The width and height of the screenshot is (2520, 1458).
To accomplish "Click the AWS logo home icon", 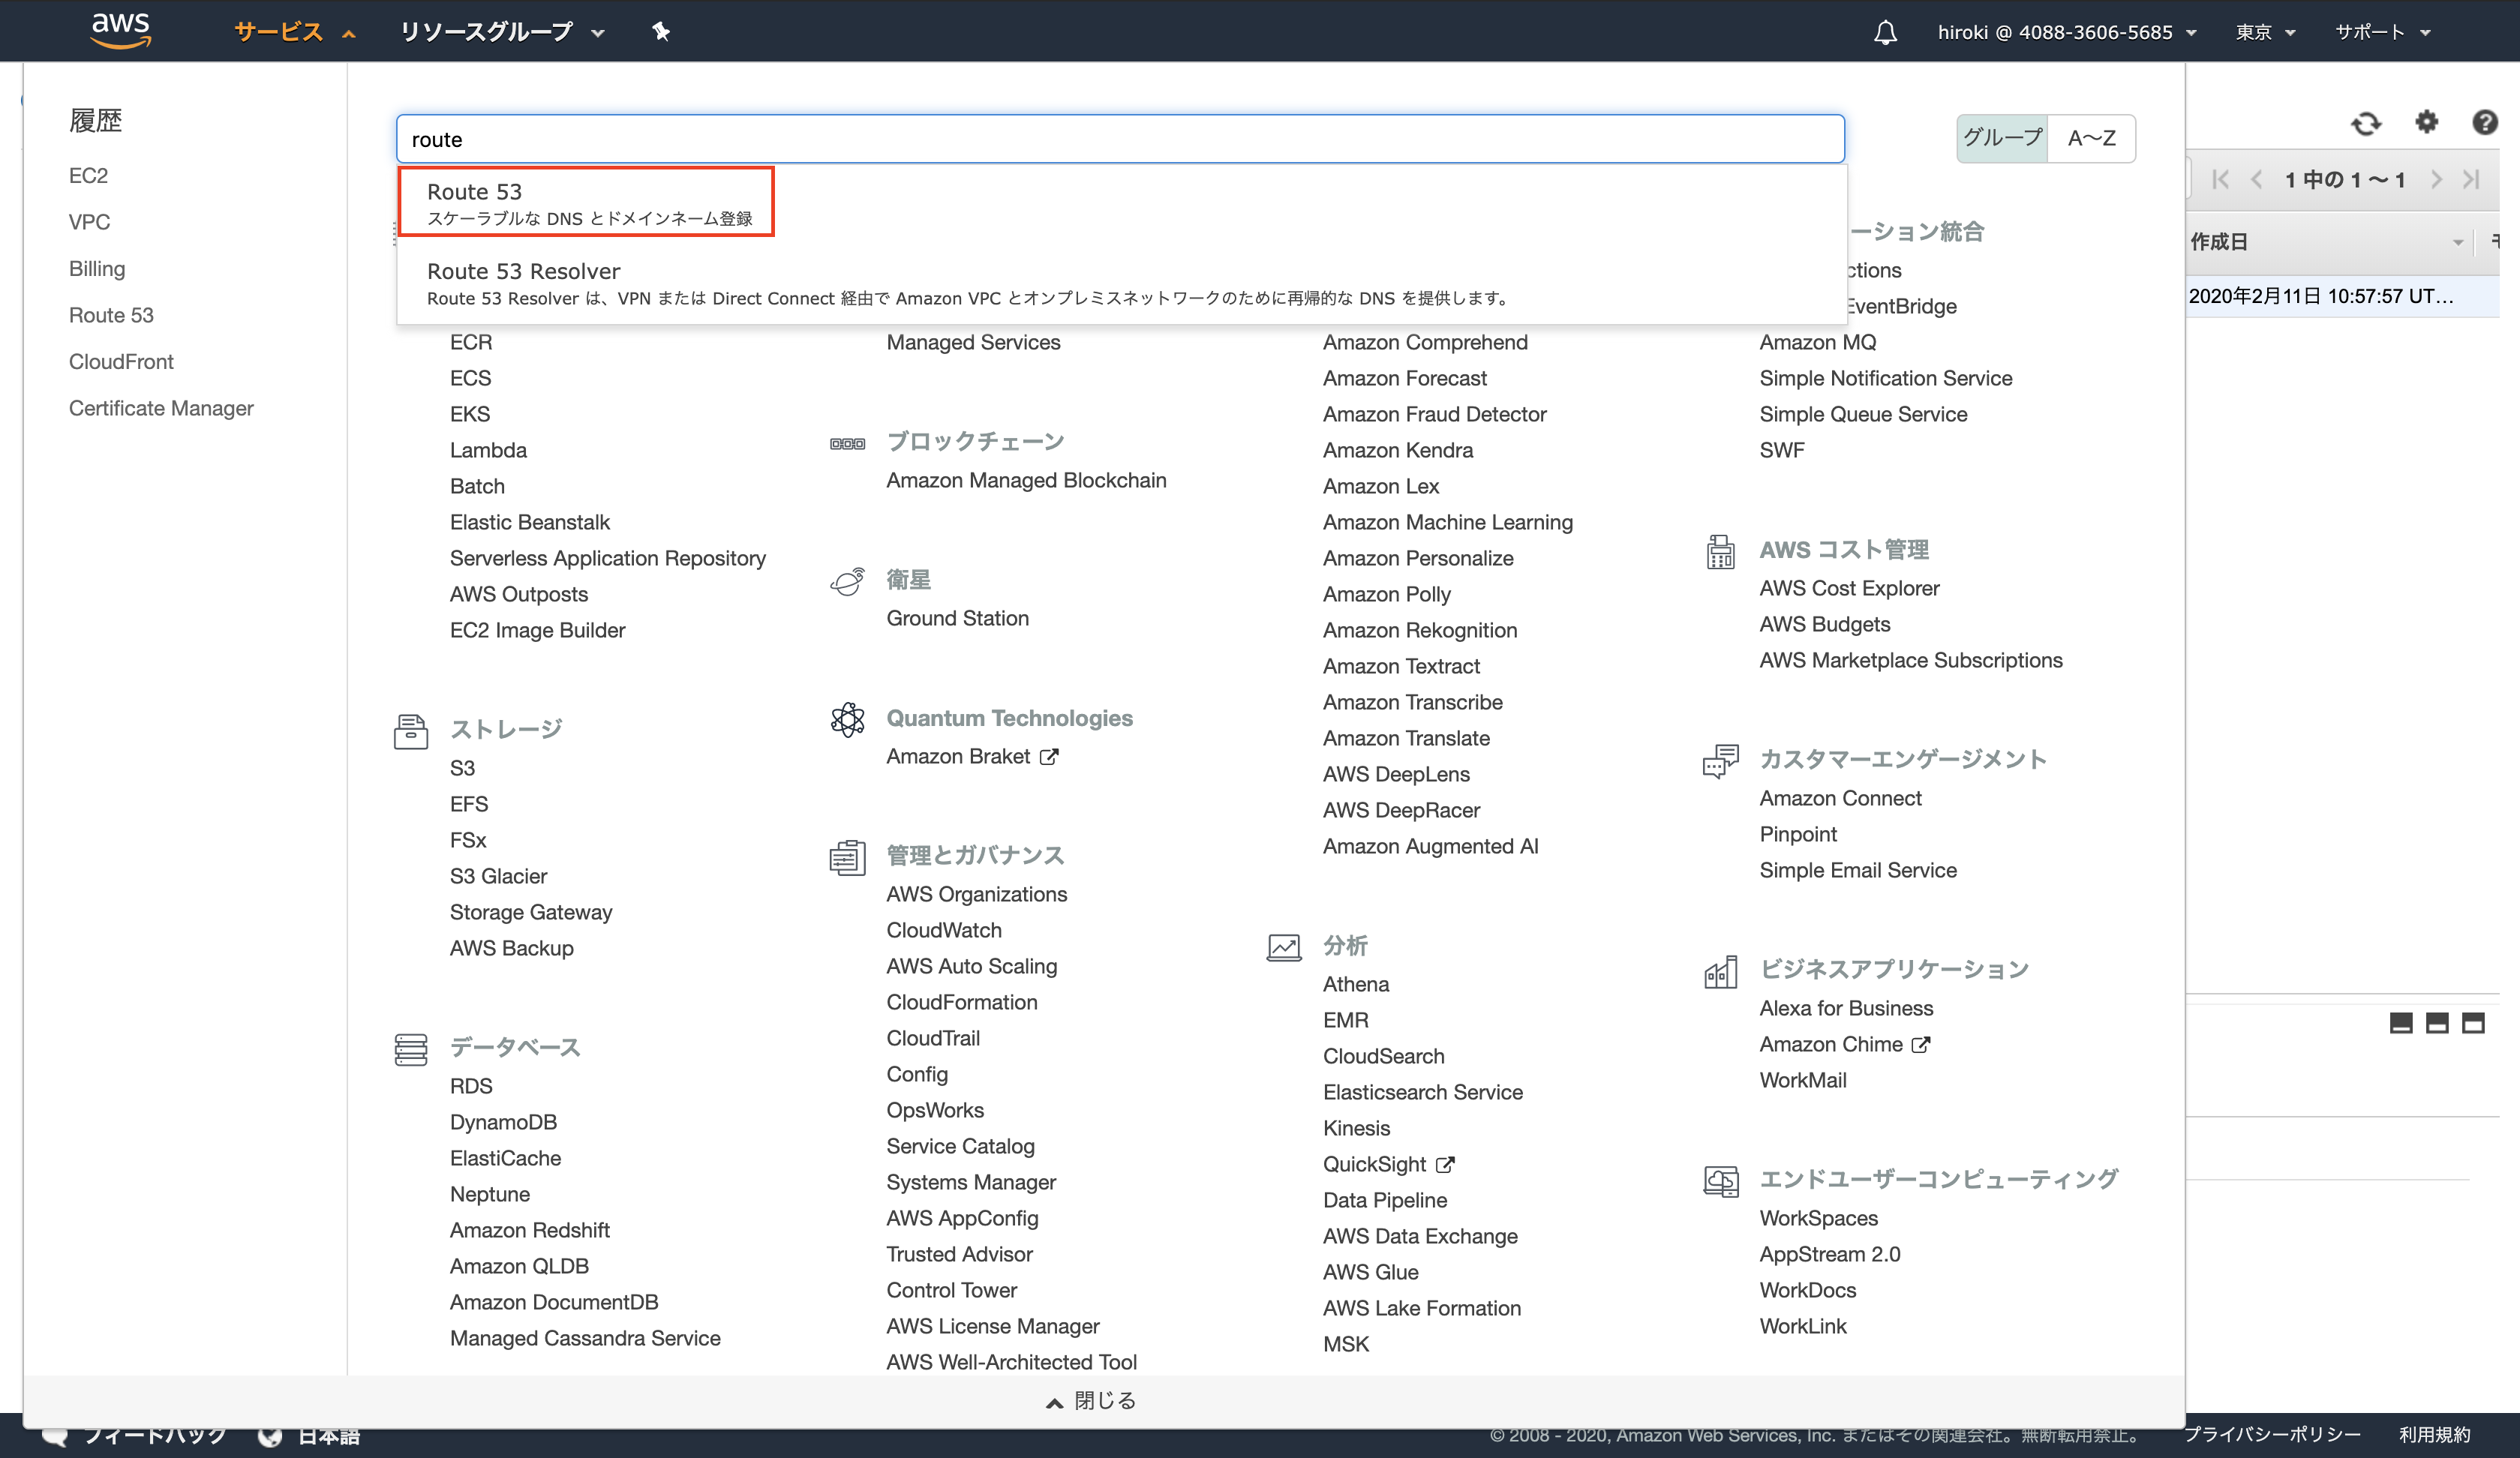I will click(120, 30).
